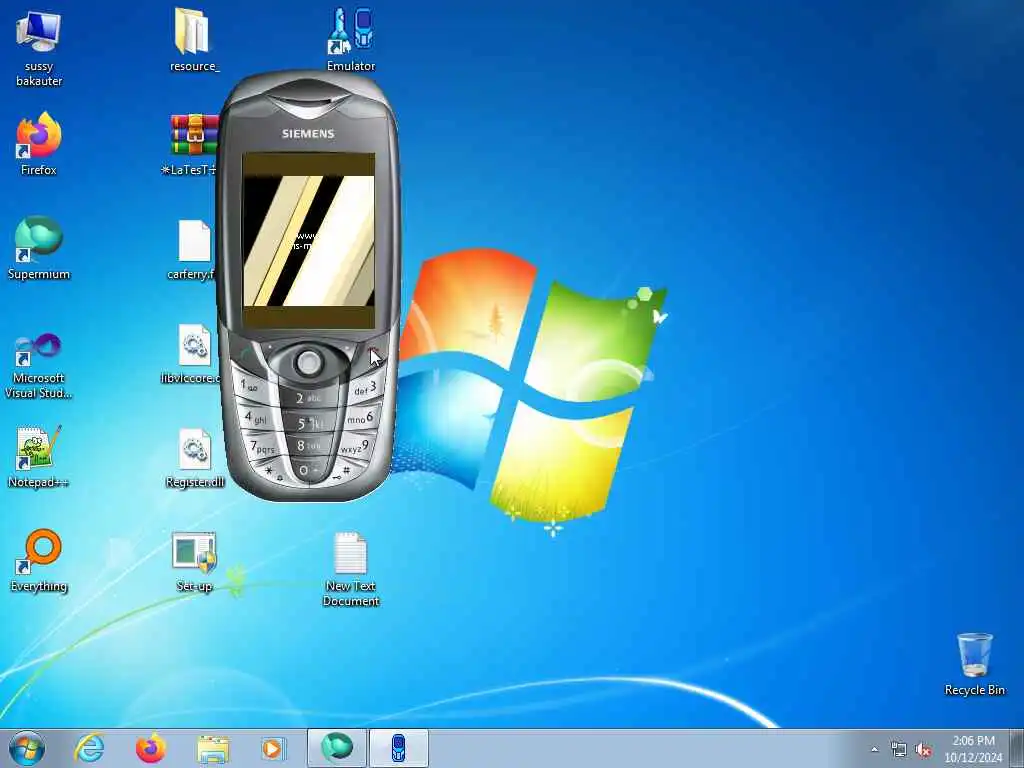The image size is (1024, 768).
Task: Open Windows Explorer from the taskbar
Action: [x=212, y=748]
